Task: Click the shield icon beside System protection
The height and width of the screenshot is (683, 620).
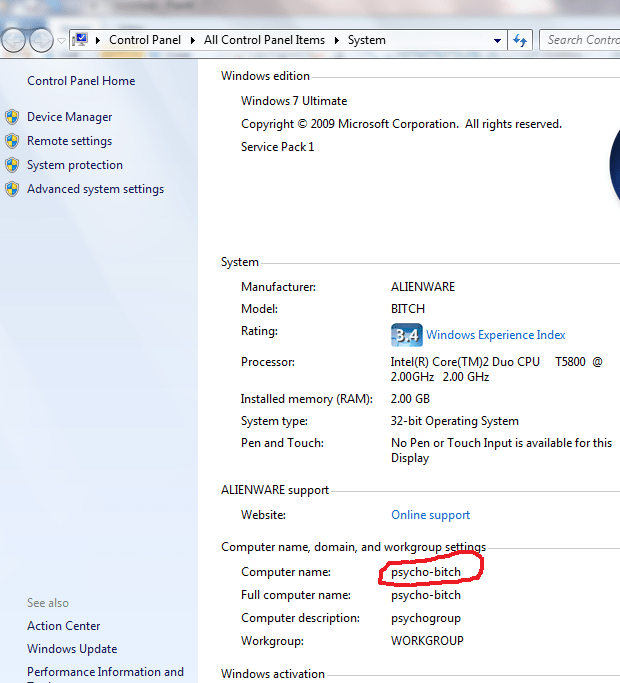Action: click(12, 165)
